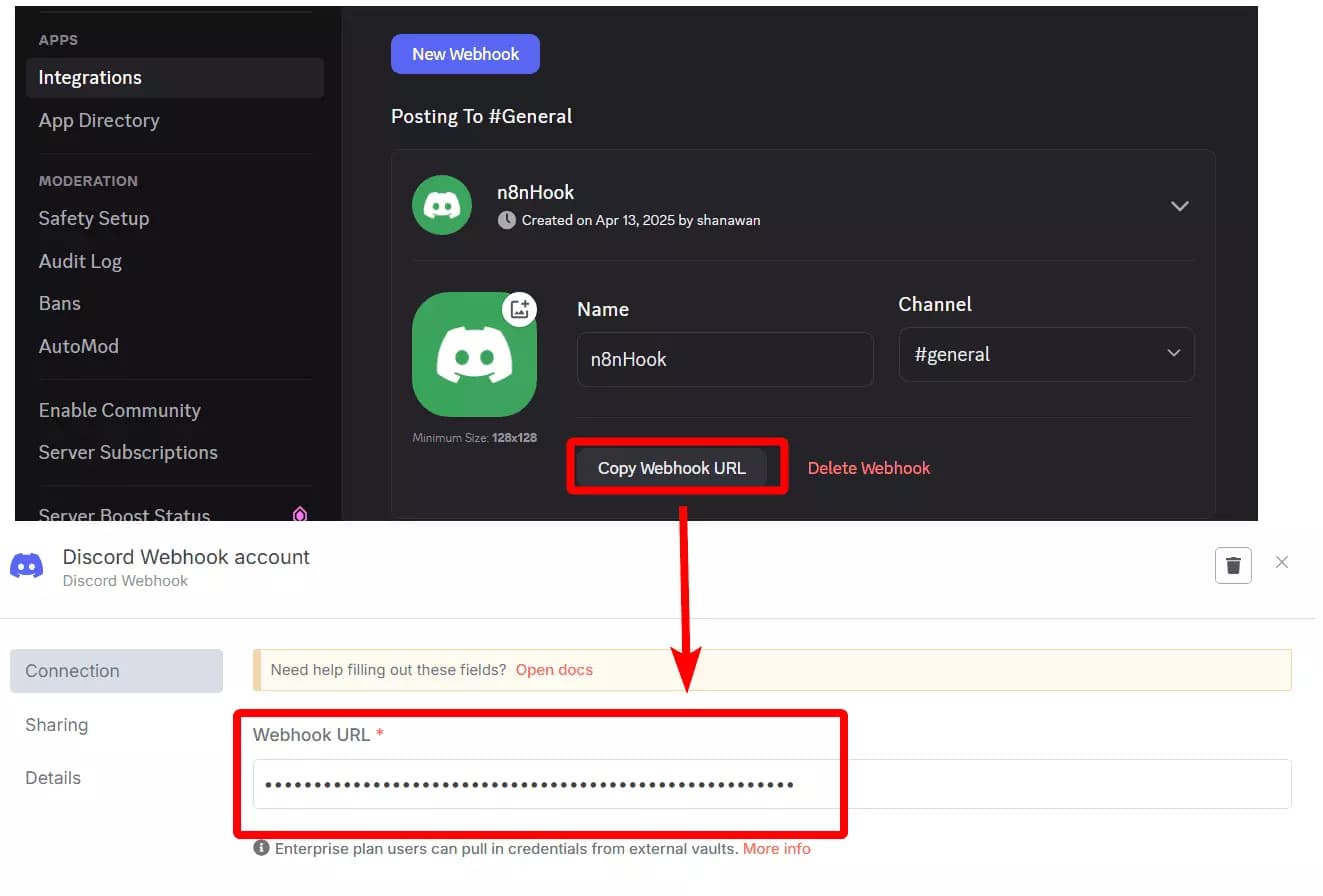Click the Minimum Size: 128x128 text
This screenshot has height=896, width=1323.
pos(474,438)
